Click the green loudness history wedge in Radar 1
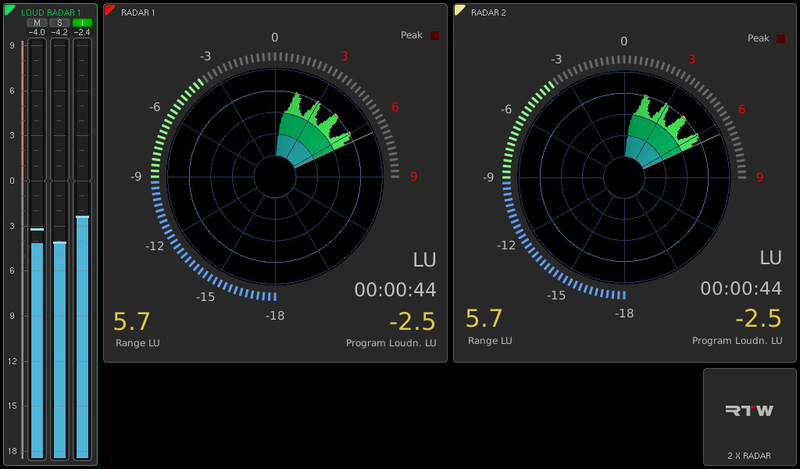800x469 pixels. coord(311,130)
